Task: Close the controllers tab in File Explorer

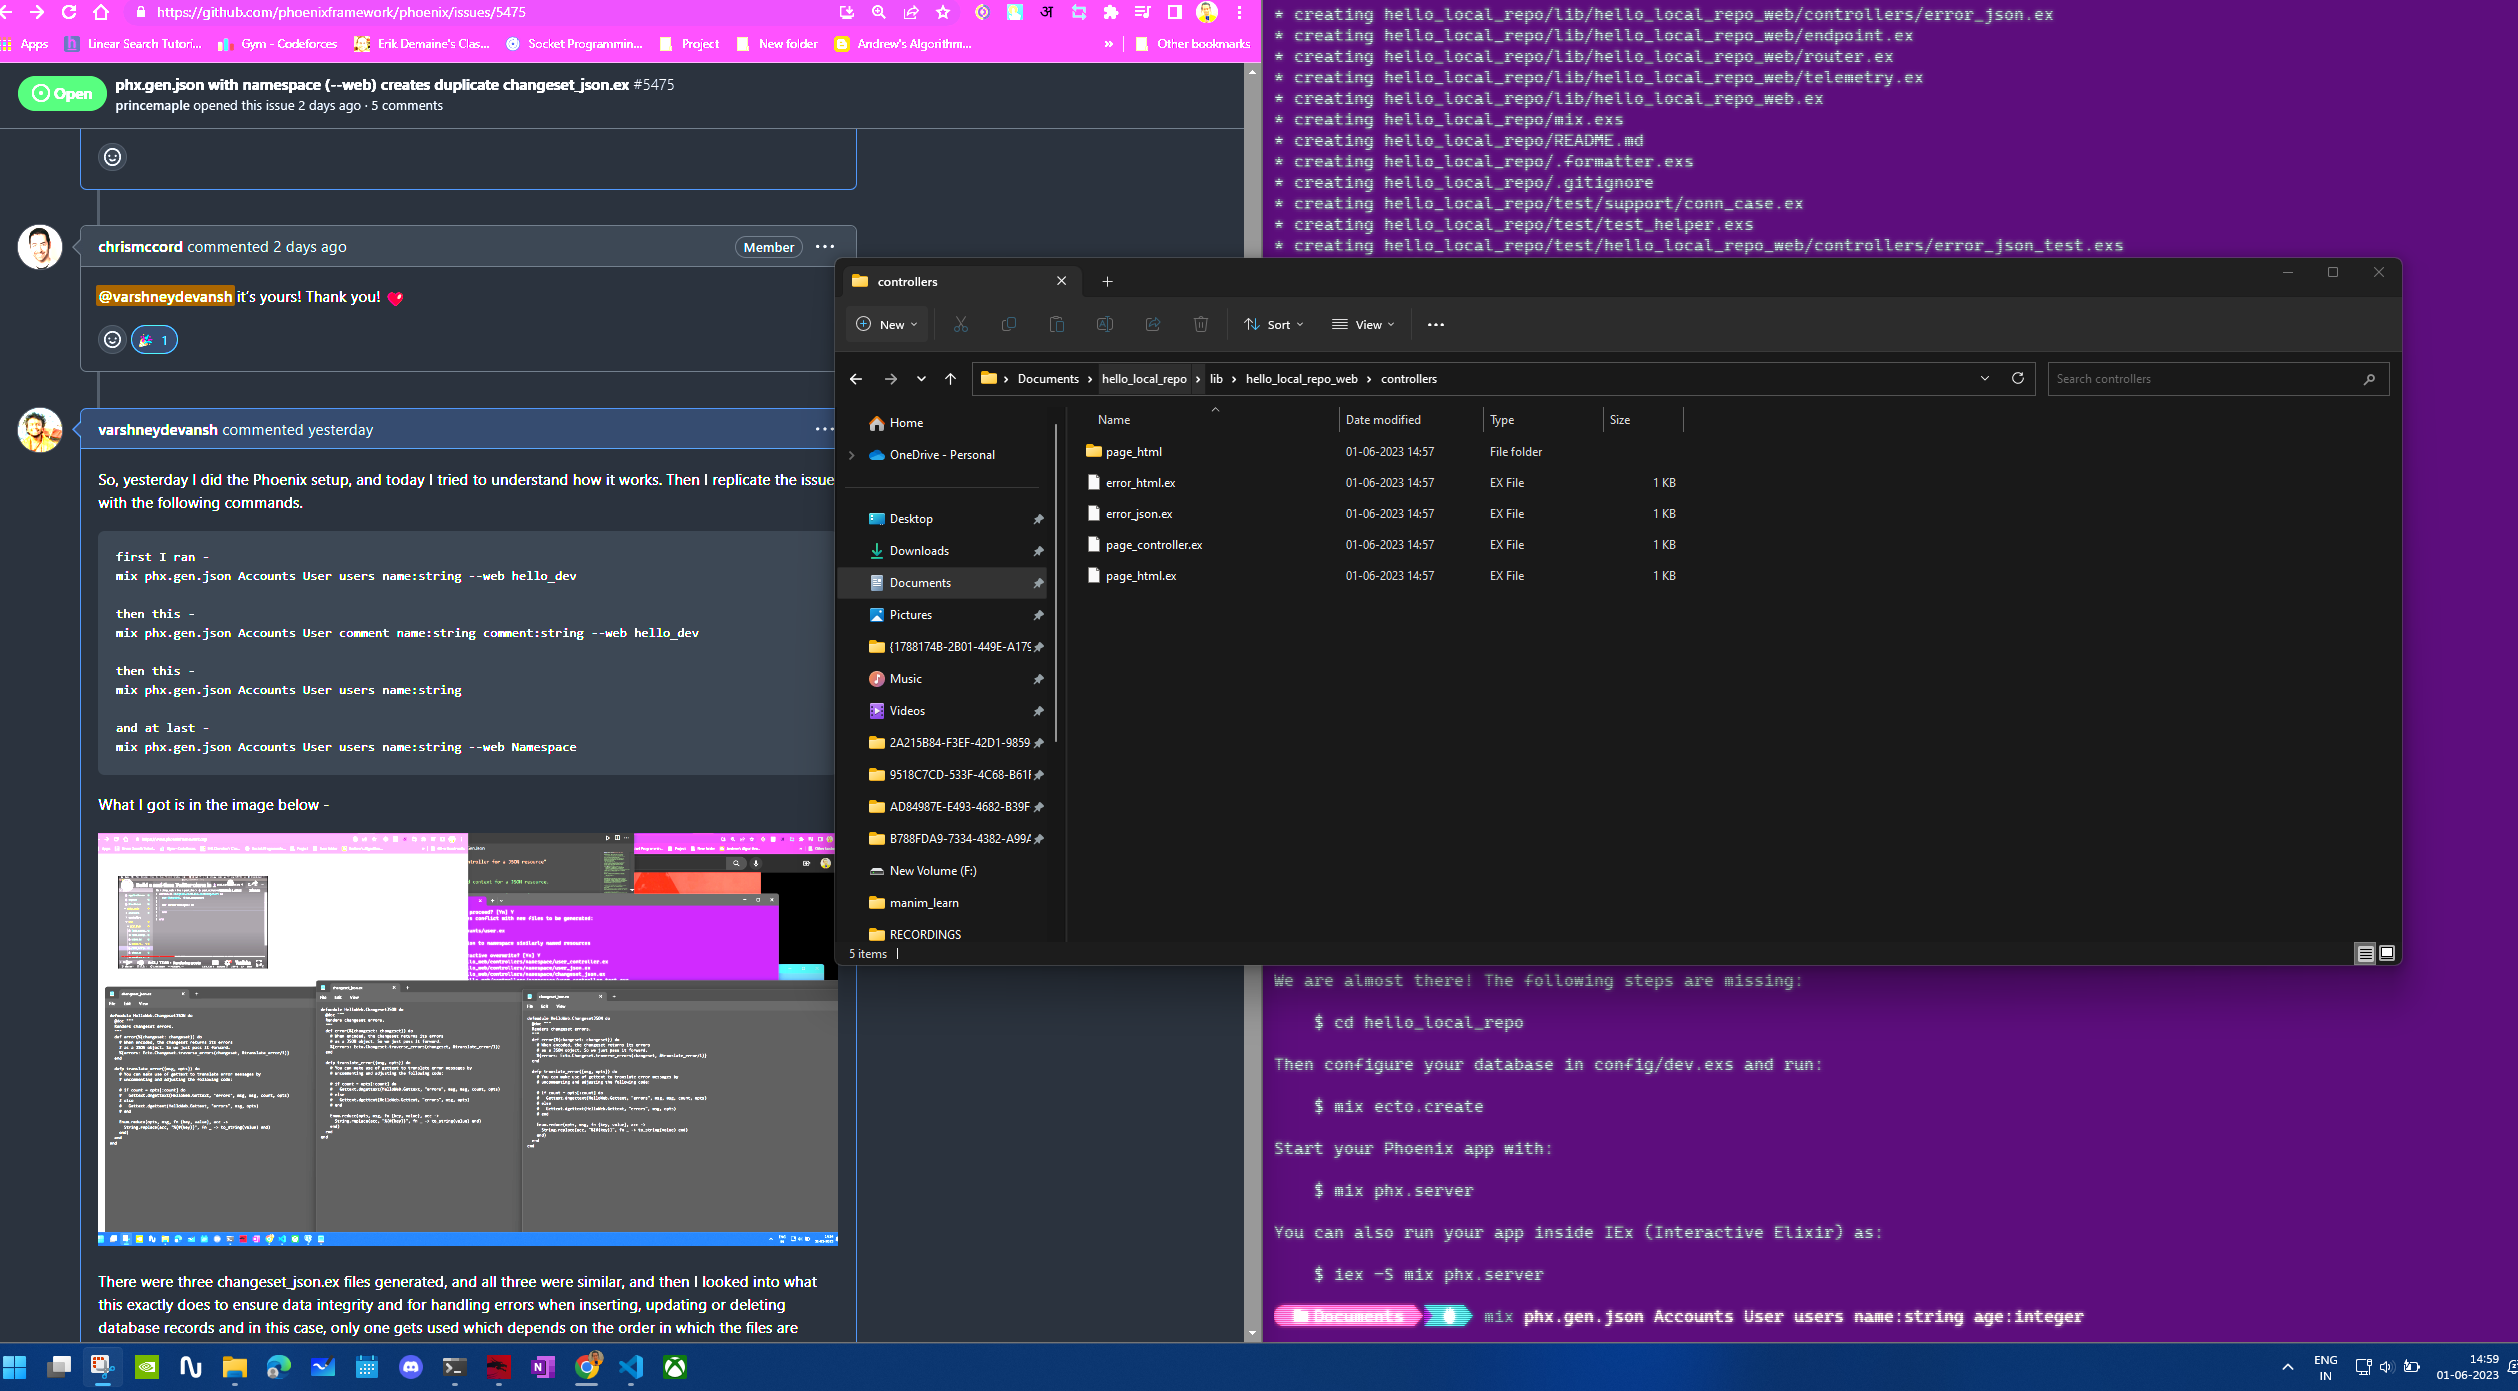Action: coord(1061,281)
